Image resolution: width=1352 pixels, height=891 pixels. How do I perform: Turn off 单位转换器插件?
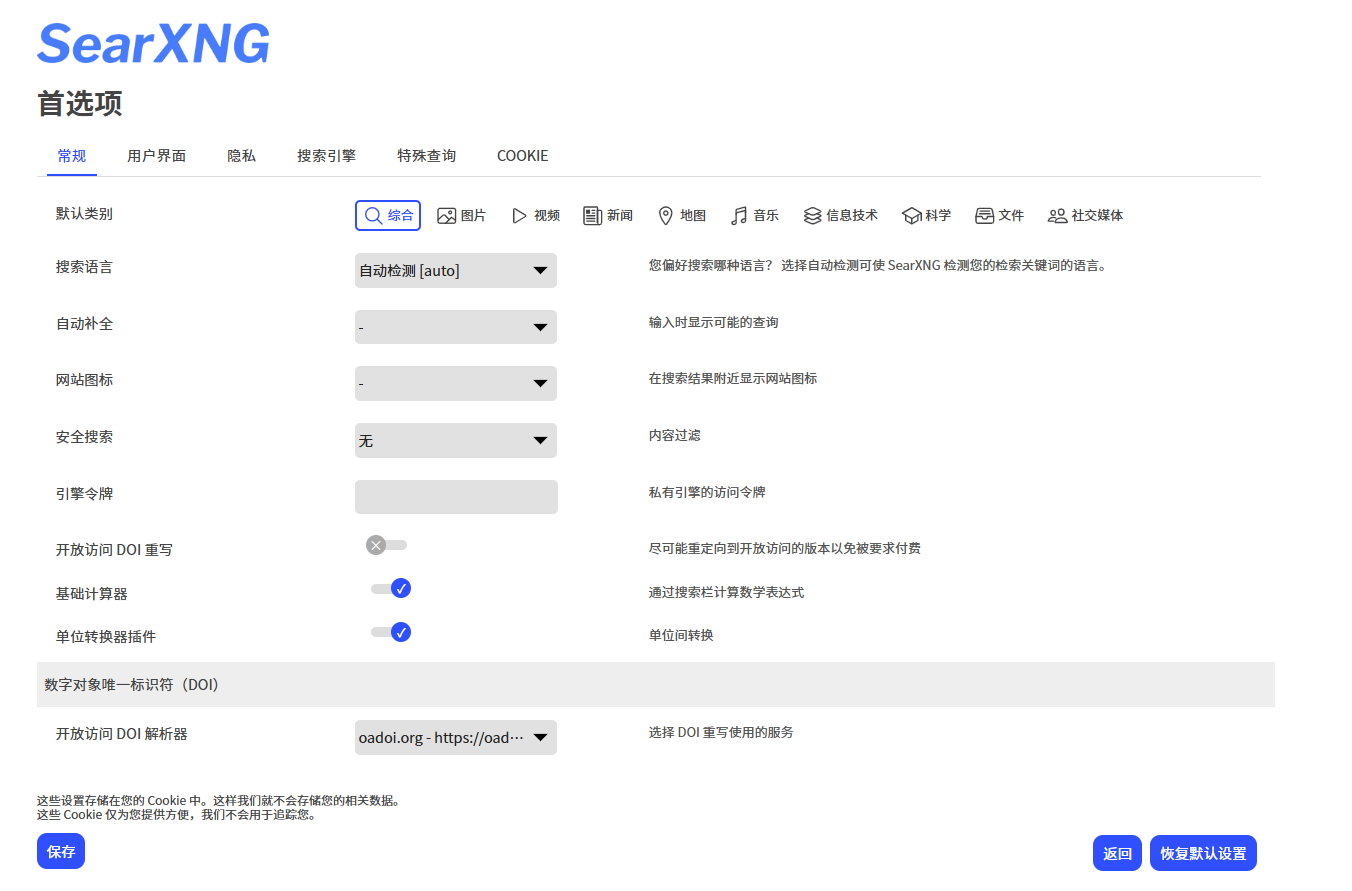point(388,632)
